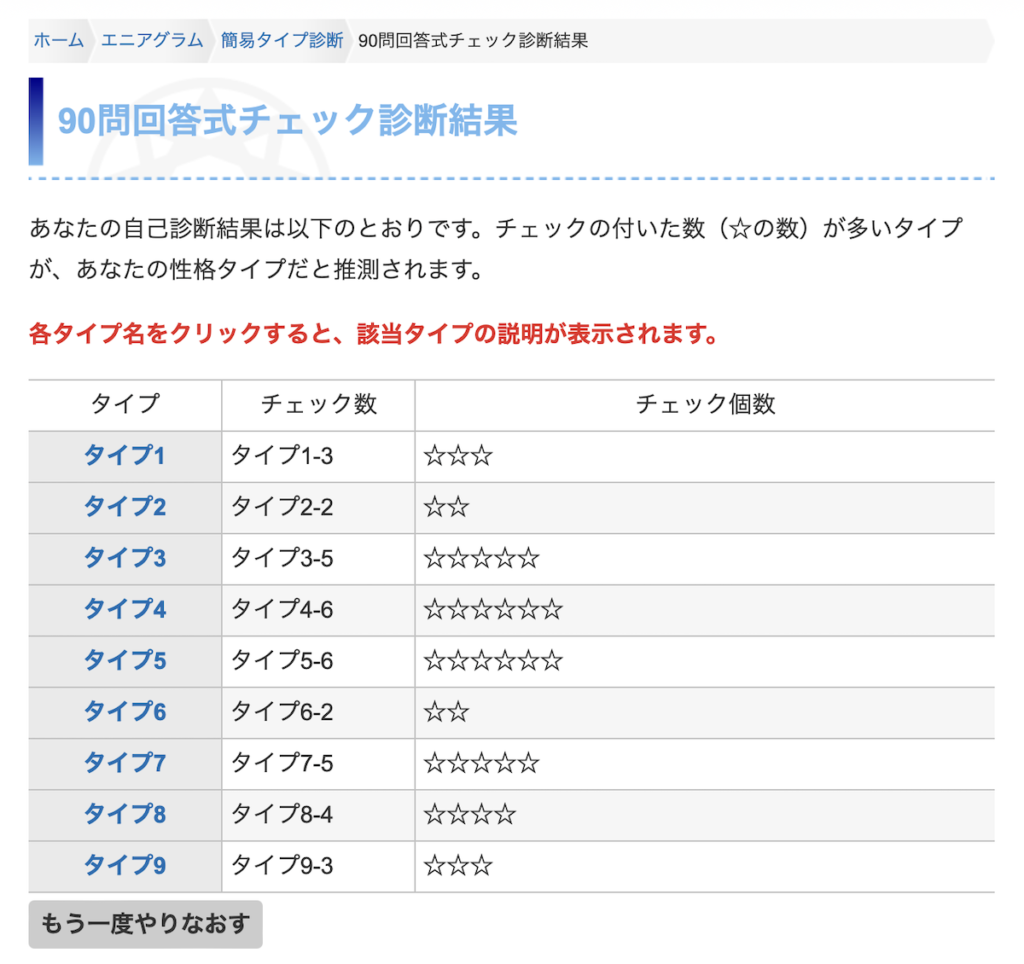The width and height of the screenshot is (1024, 964).
Task: Go to ホーム in the breadcrumb
Action: pos(59,40)
